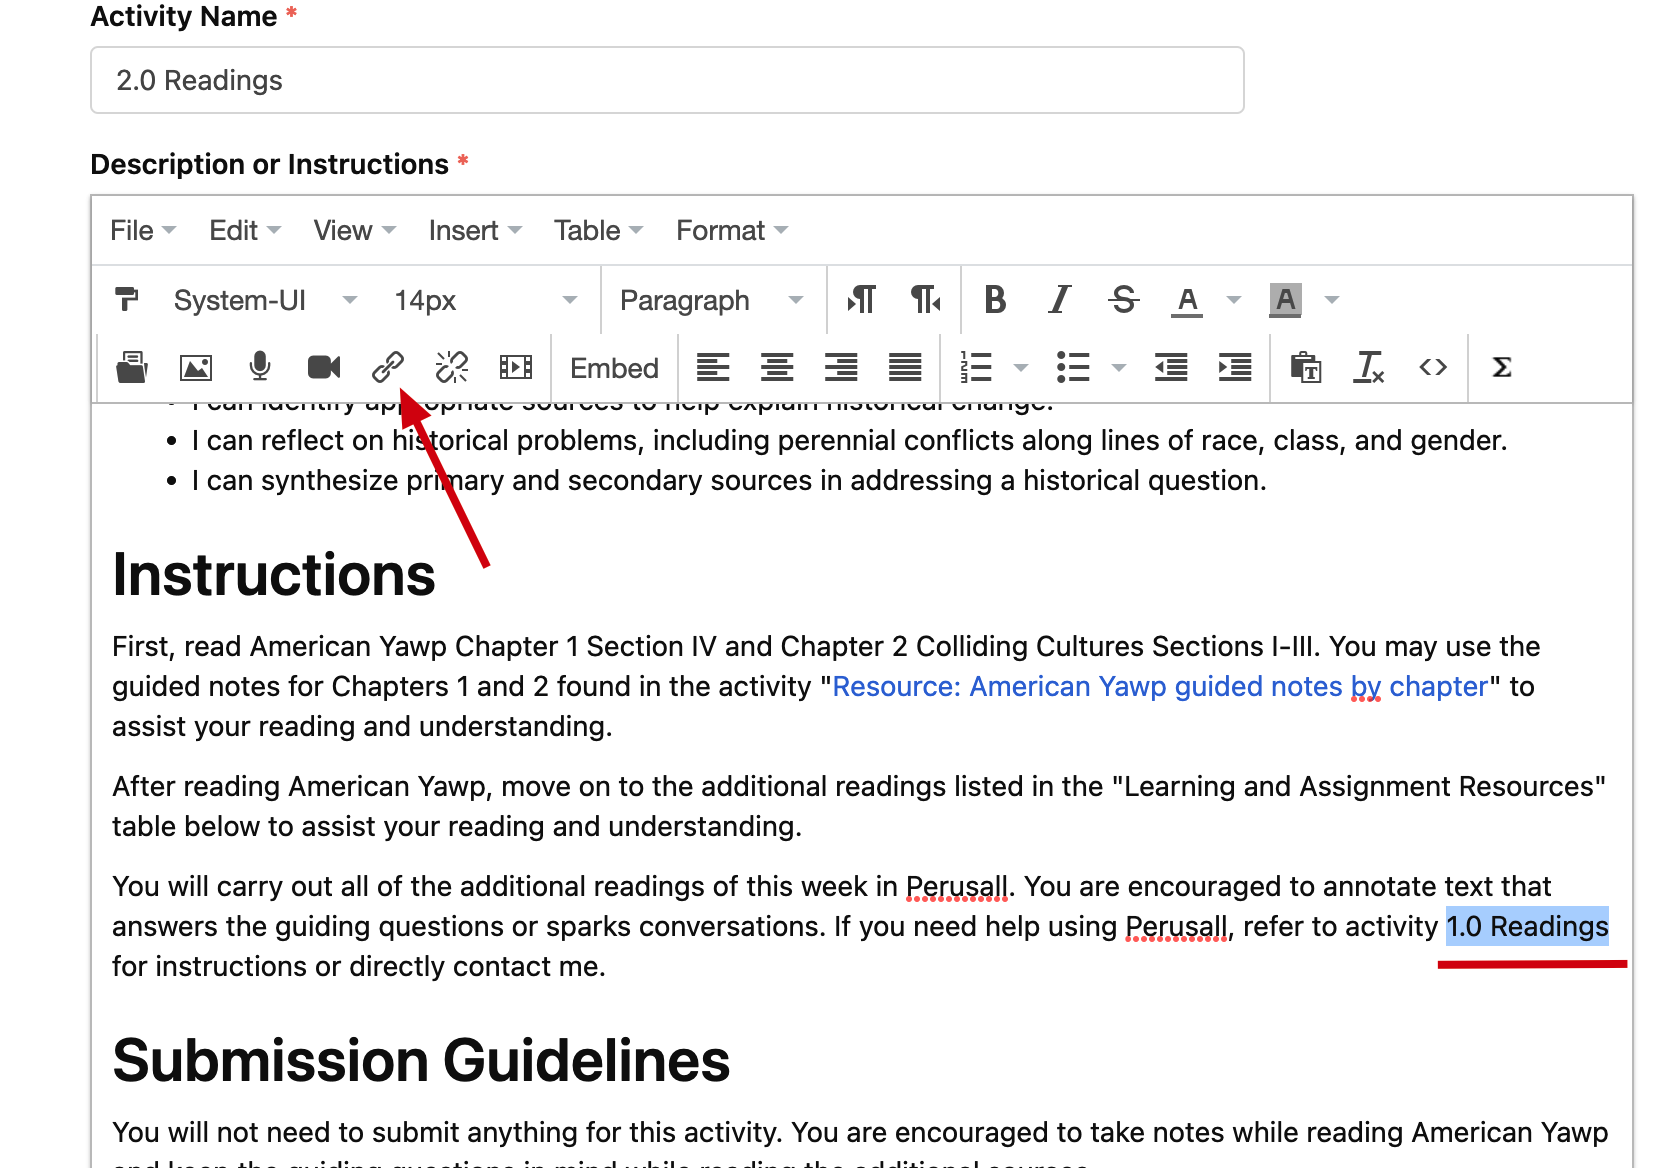The height and width of the screenshot is (1168, 1666).
Task: Open the Insert menu
Action: (x=475, y=230)
